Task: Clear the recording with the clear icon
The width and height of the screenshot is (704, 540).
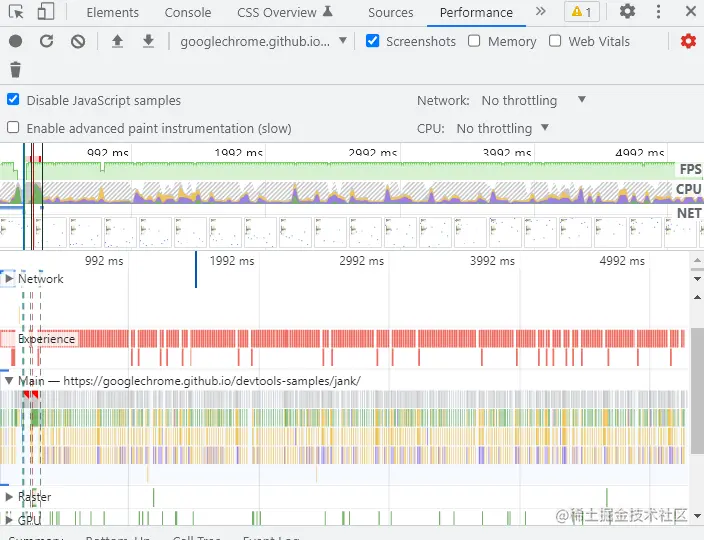Action: 78,42
